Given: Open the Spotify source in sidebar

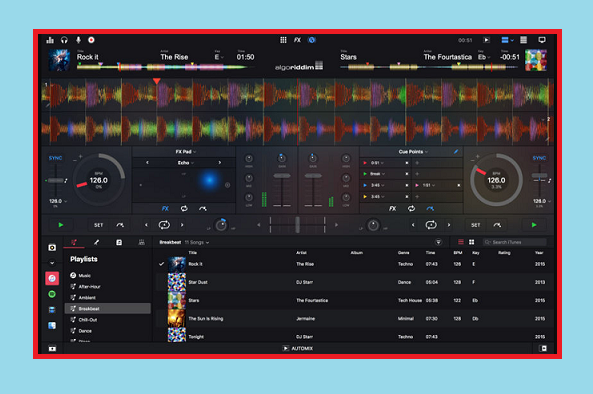Looking at the screenshot, I should (x=52, y=294).
